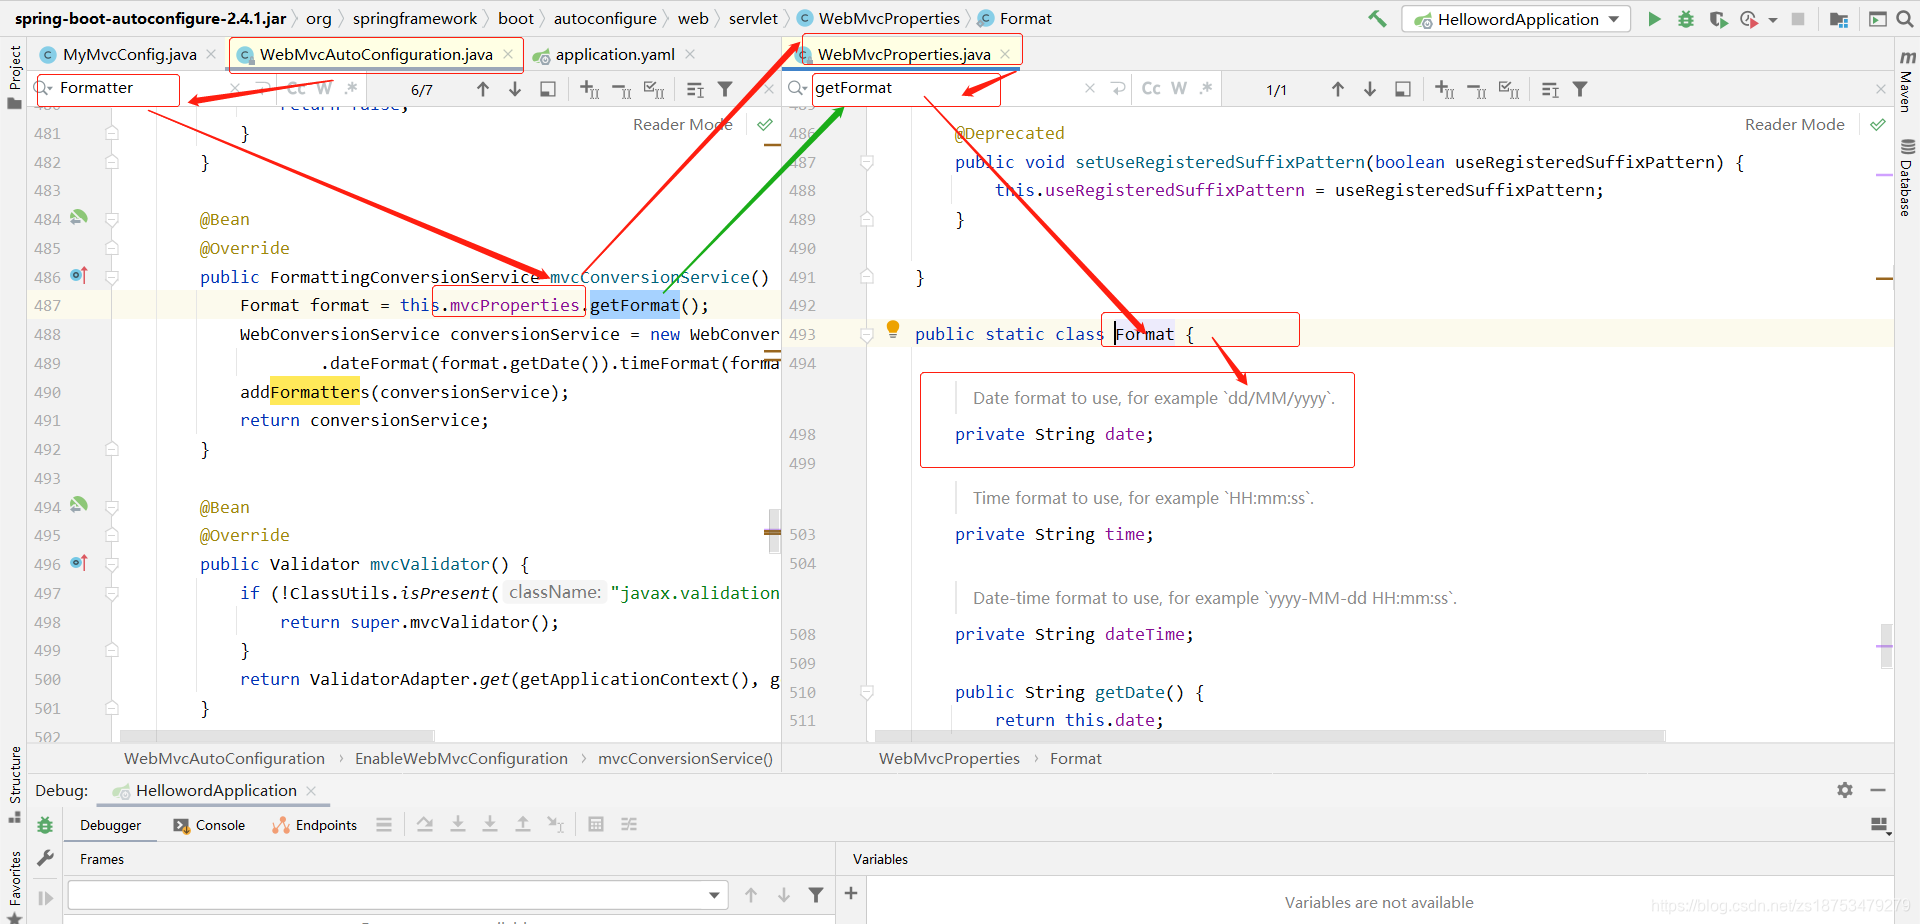The width and height of the screenshot is (1920, 924).
Task: Close the right editor search bar
Action: [1880, 89]
